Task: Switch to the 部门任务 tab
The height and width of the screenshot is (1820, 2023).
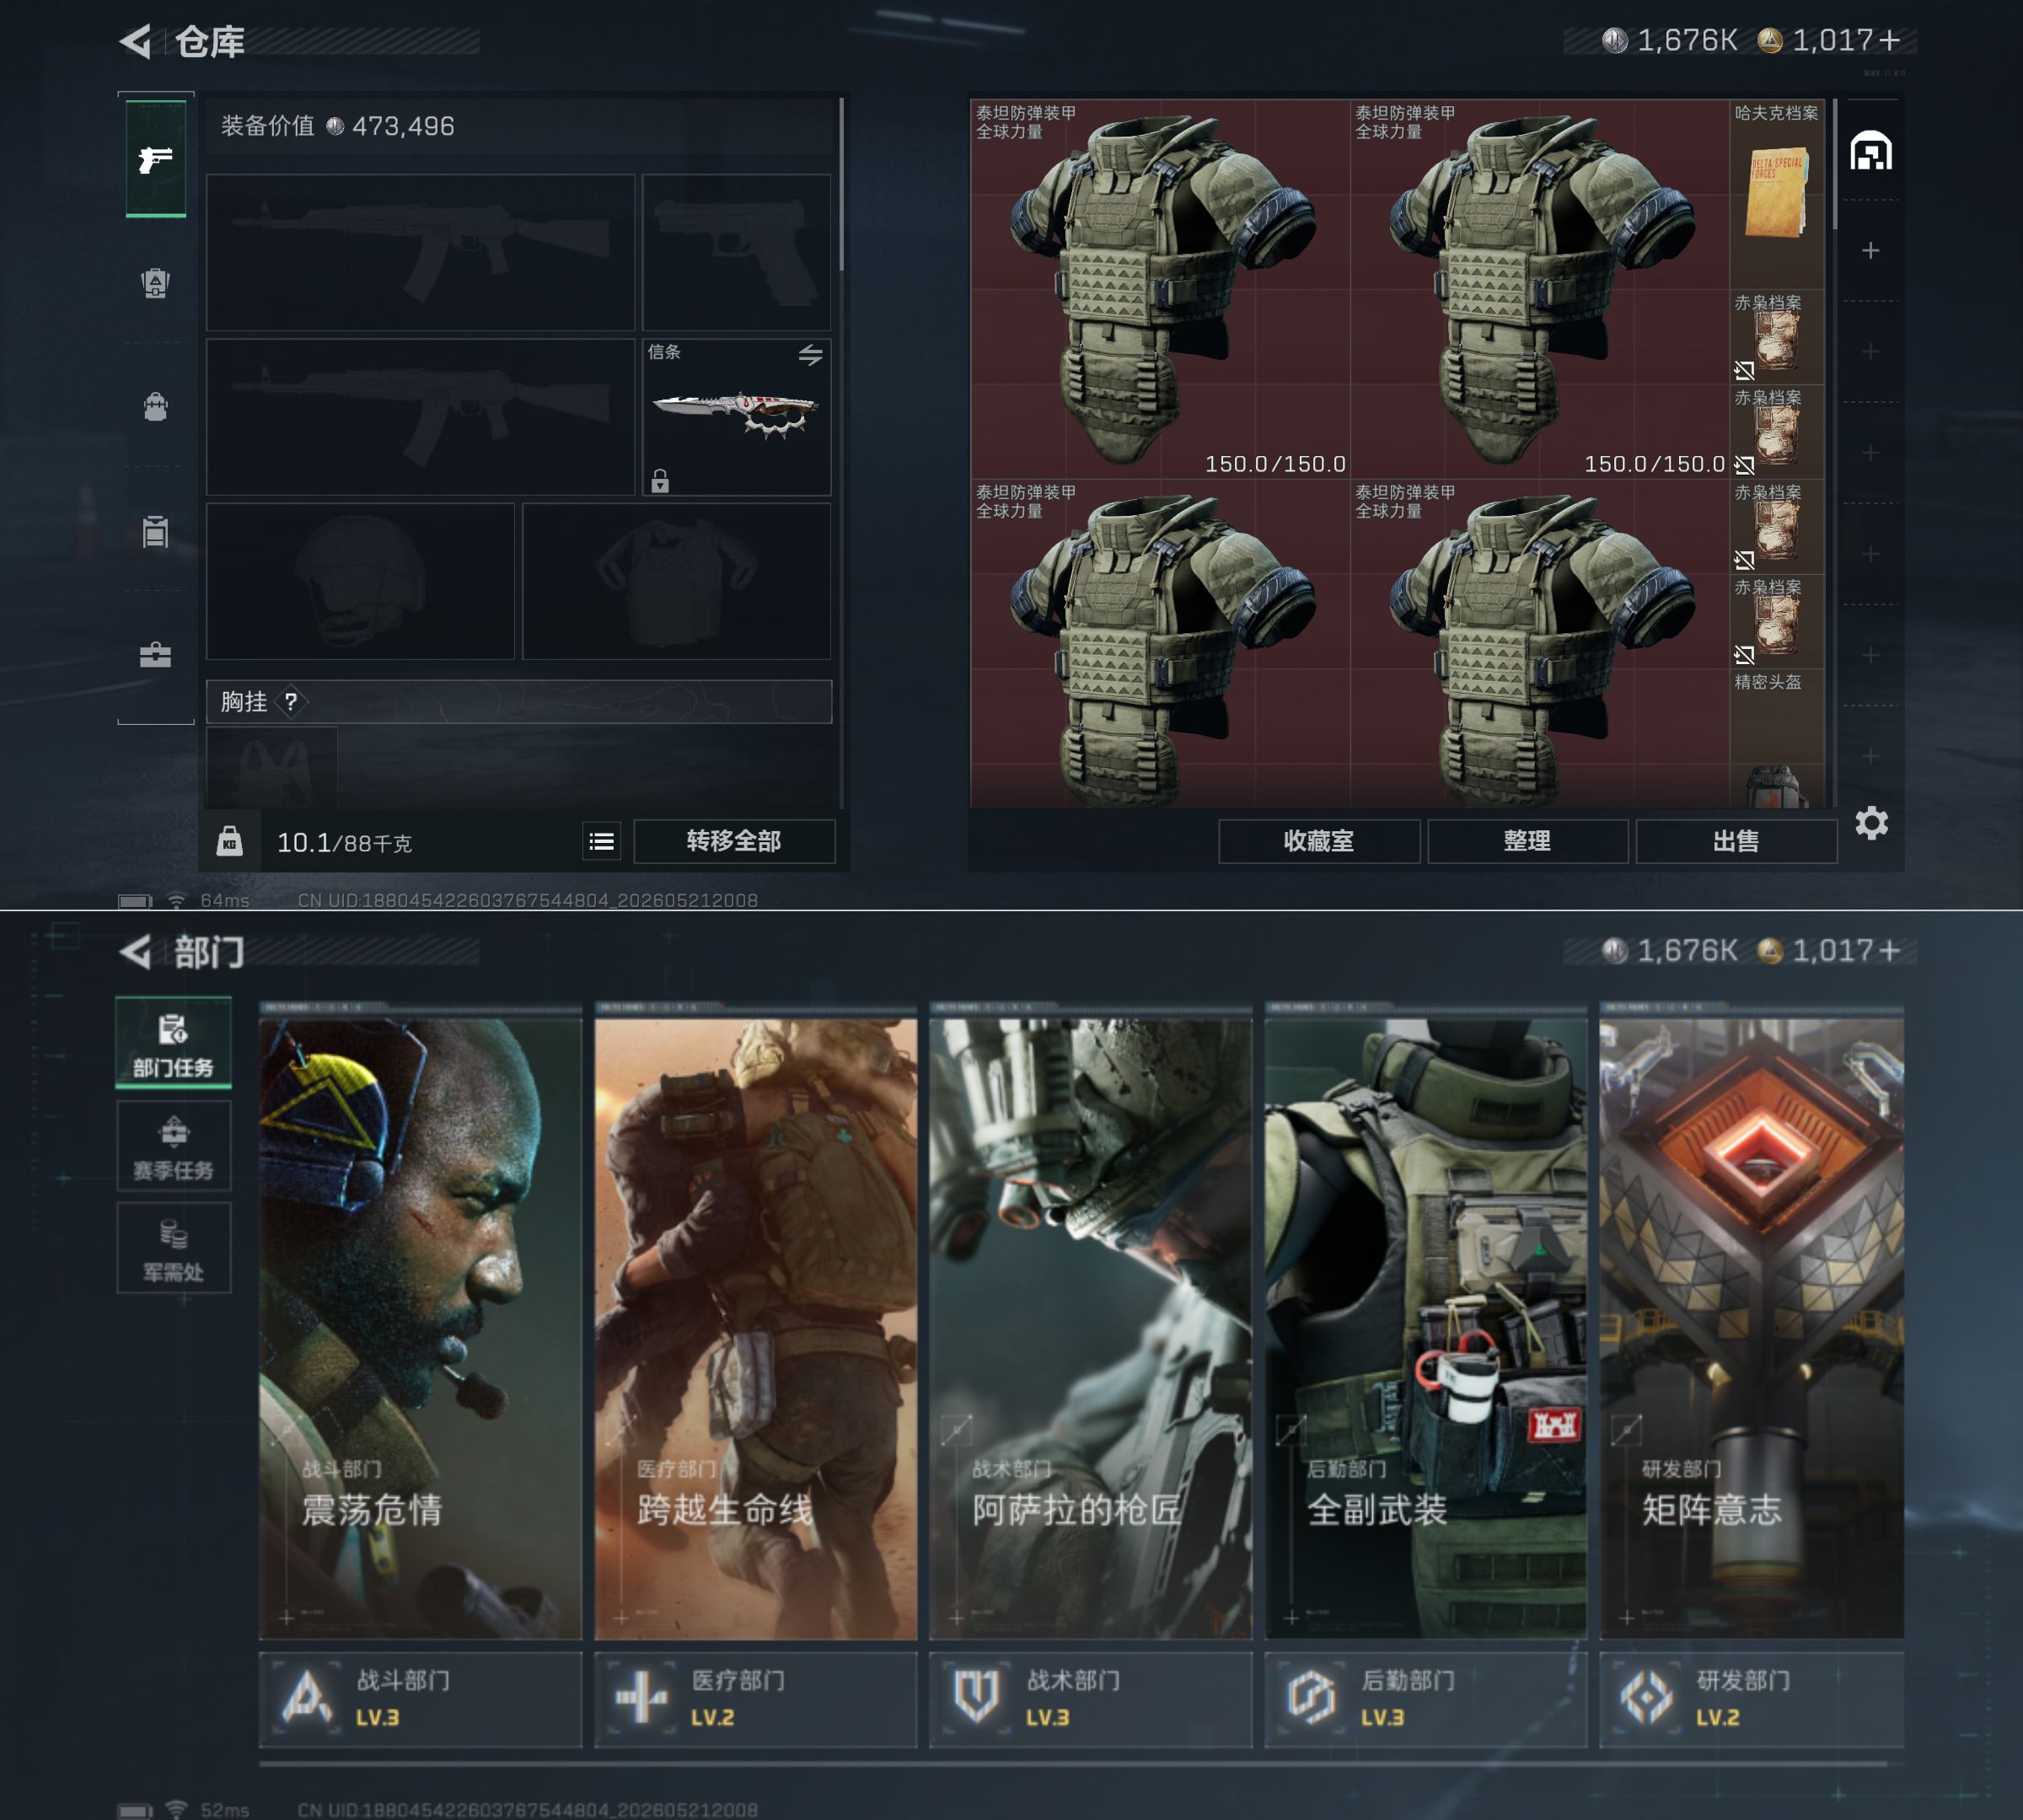Action: point(174,1042)
